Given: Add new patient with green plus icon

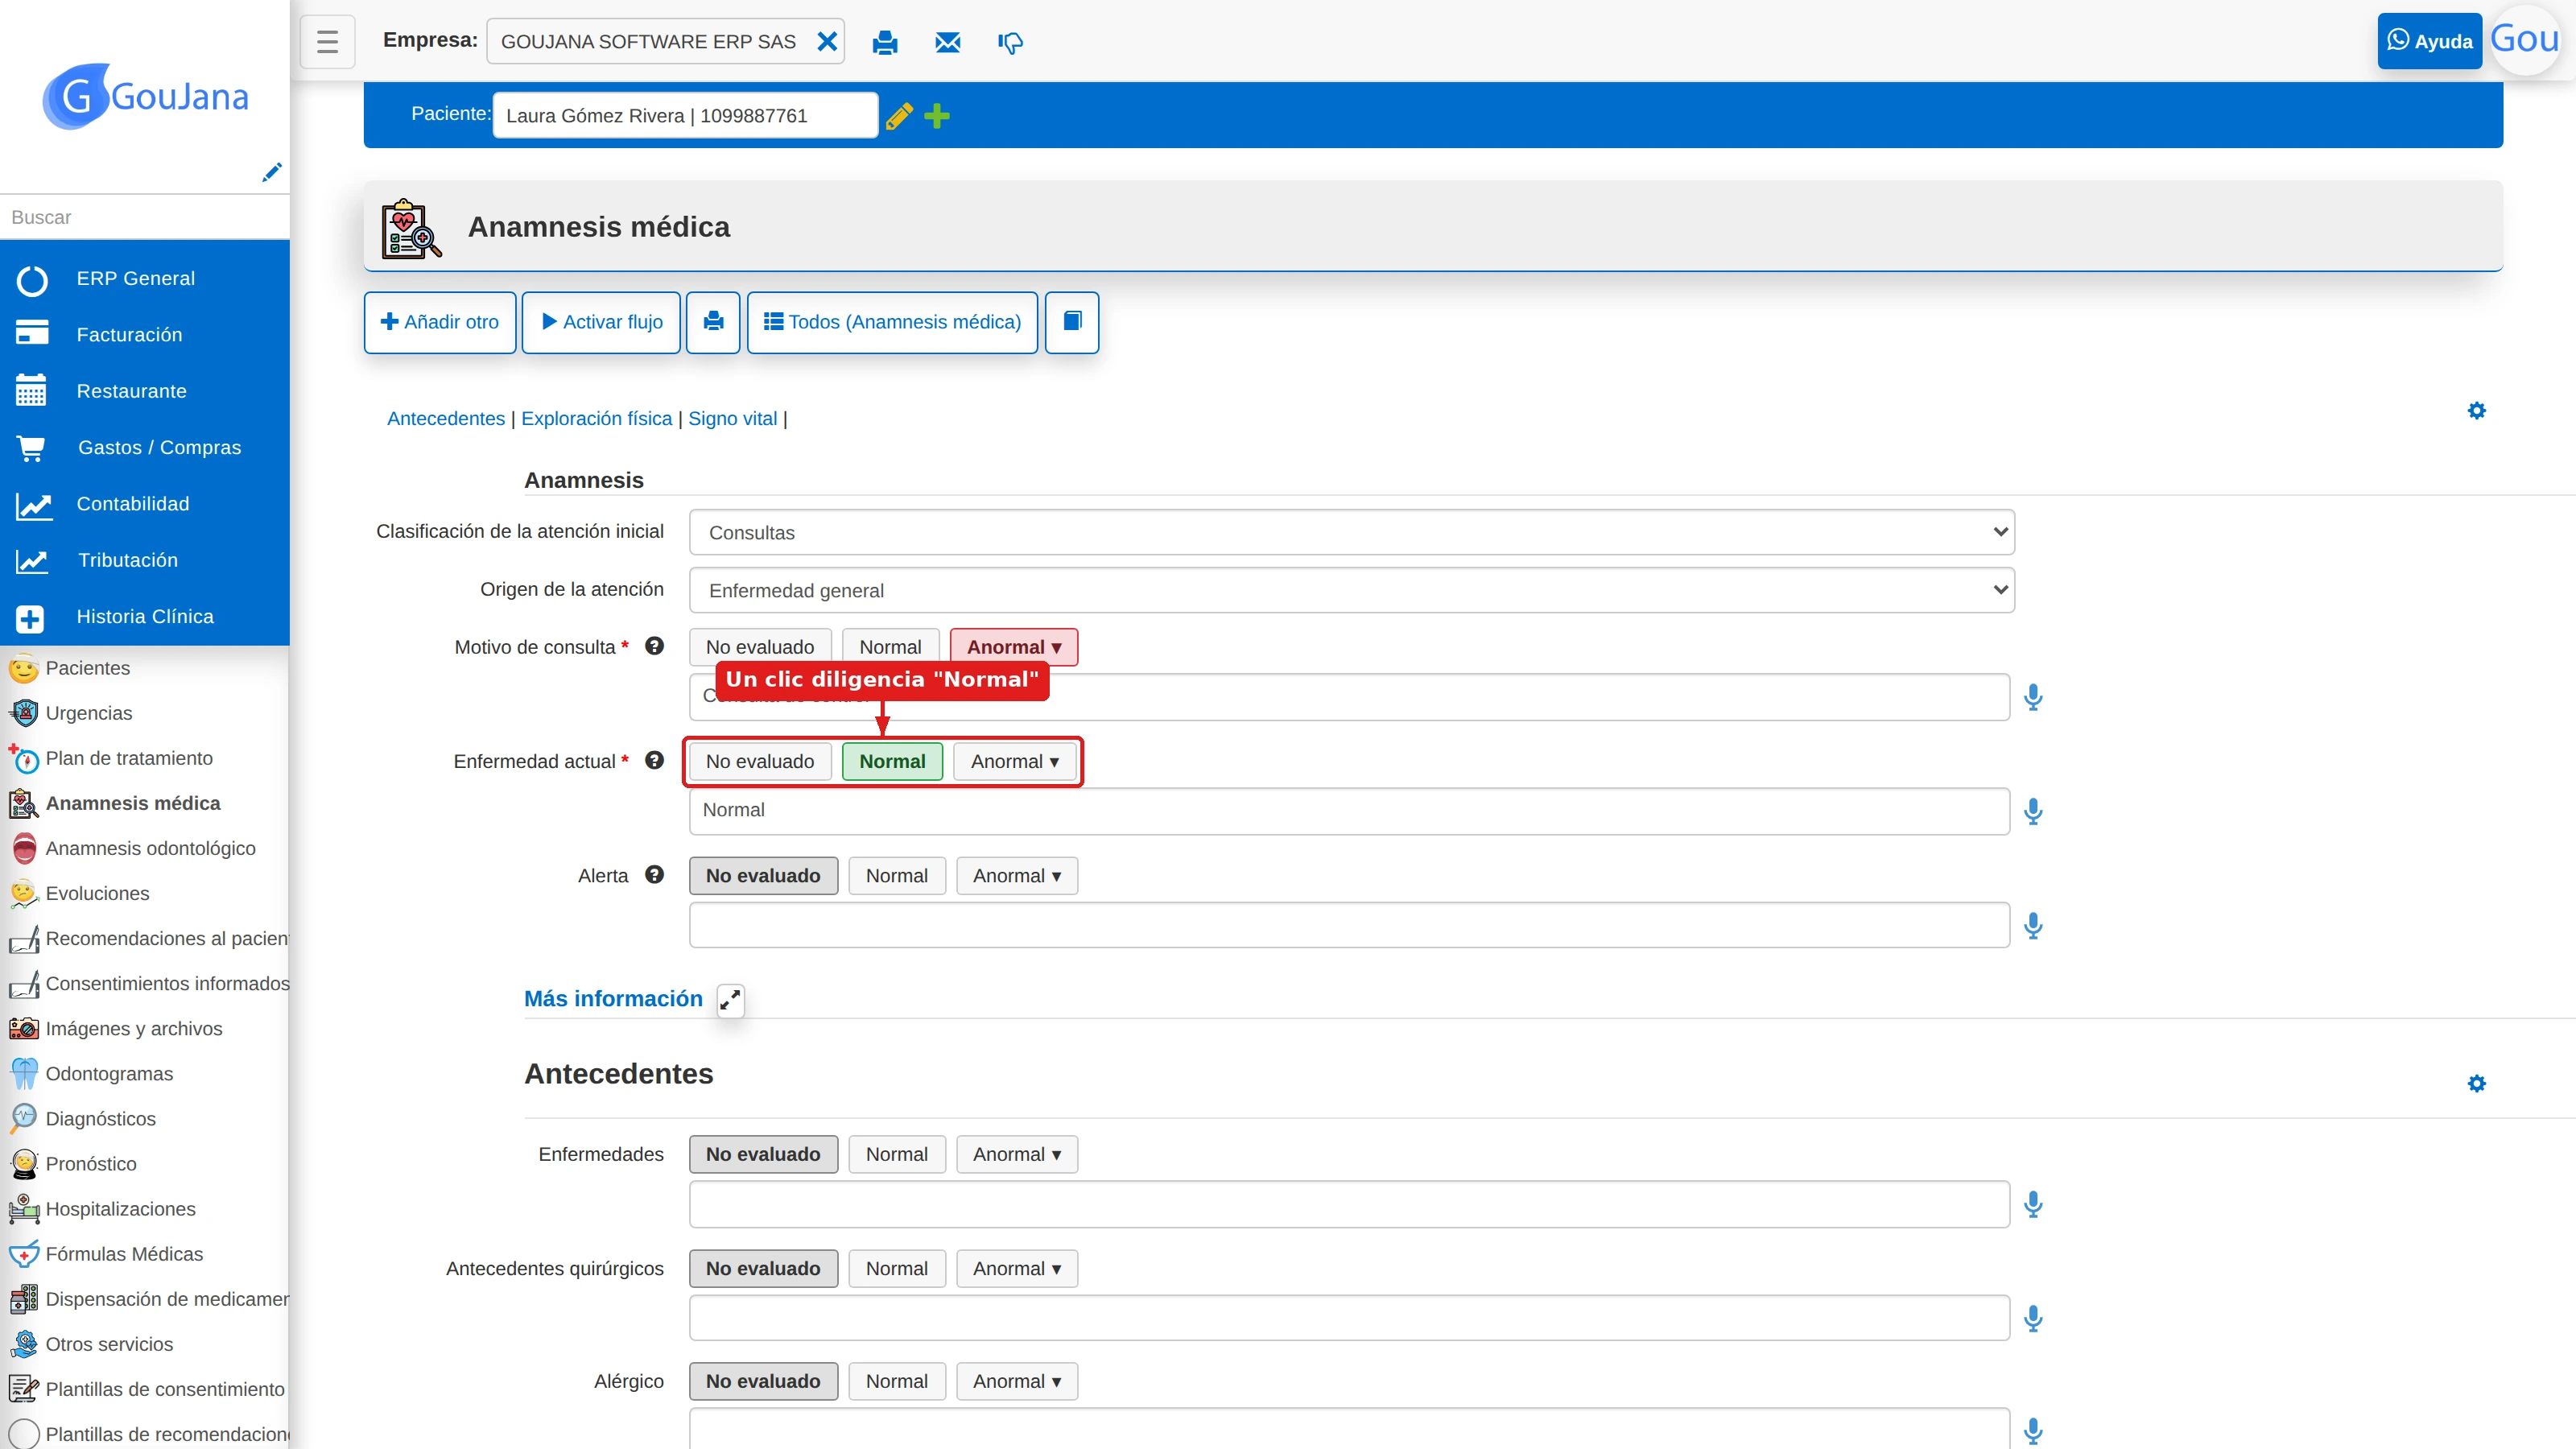Looking at the screenshot, I should [937, 116].
